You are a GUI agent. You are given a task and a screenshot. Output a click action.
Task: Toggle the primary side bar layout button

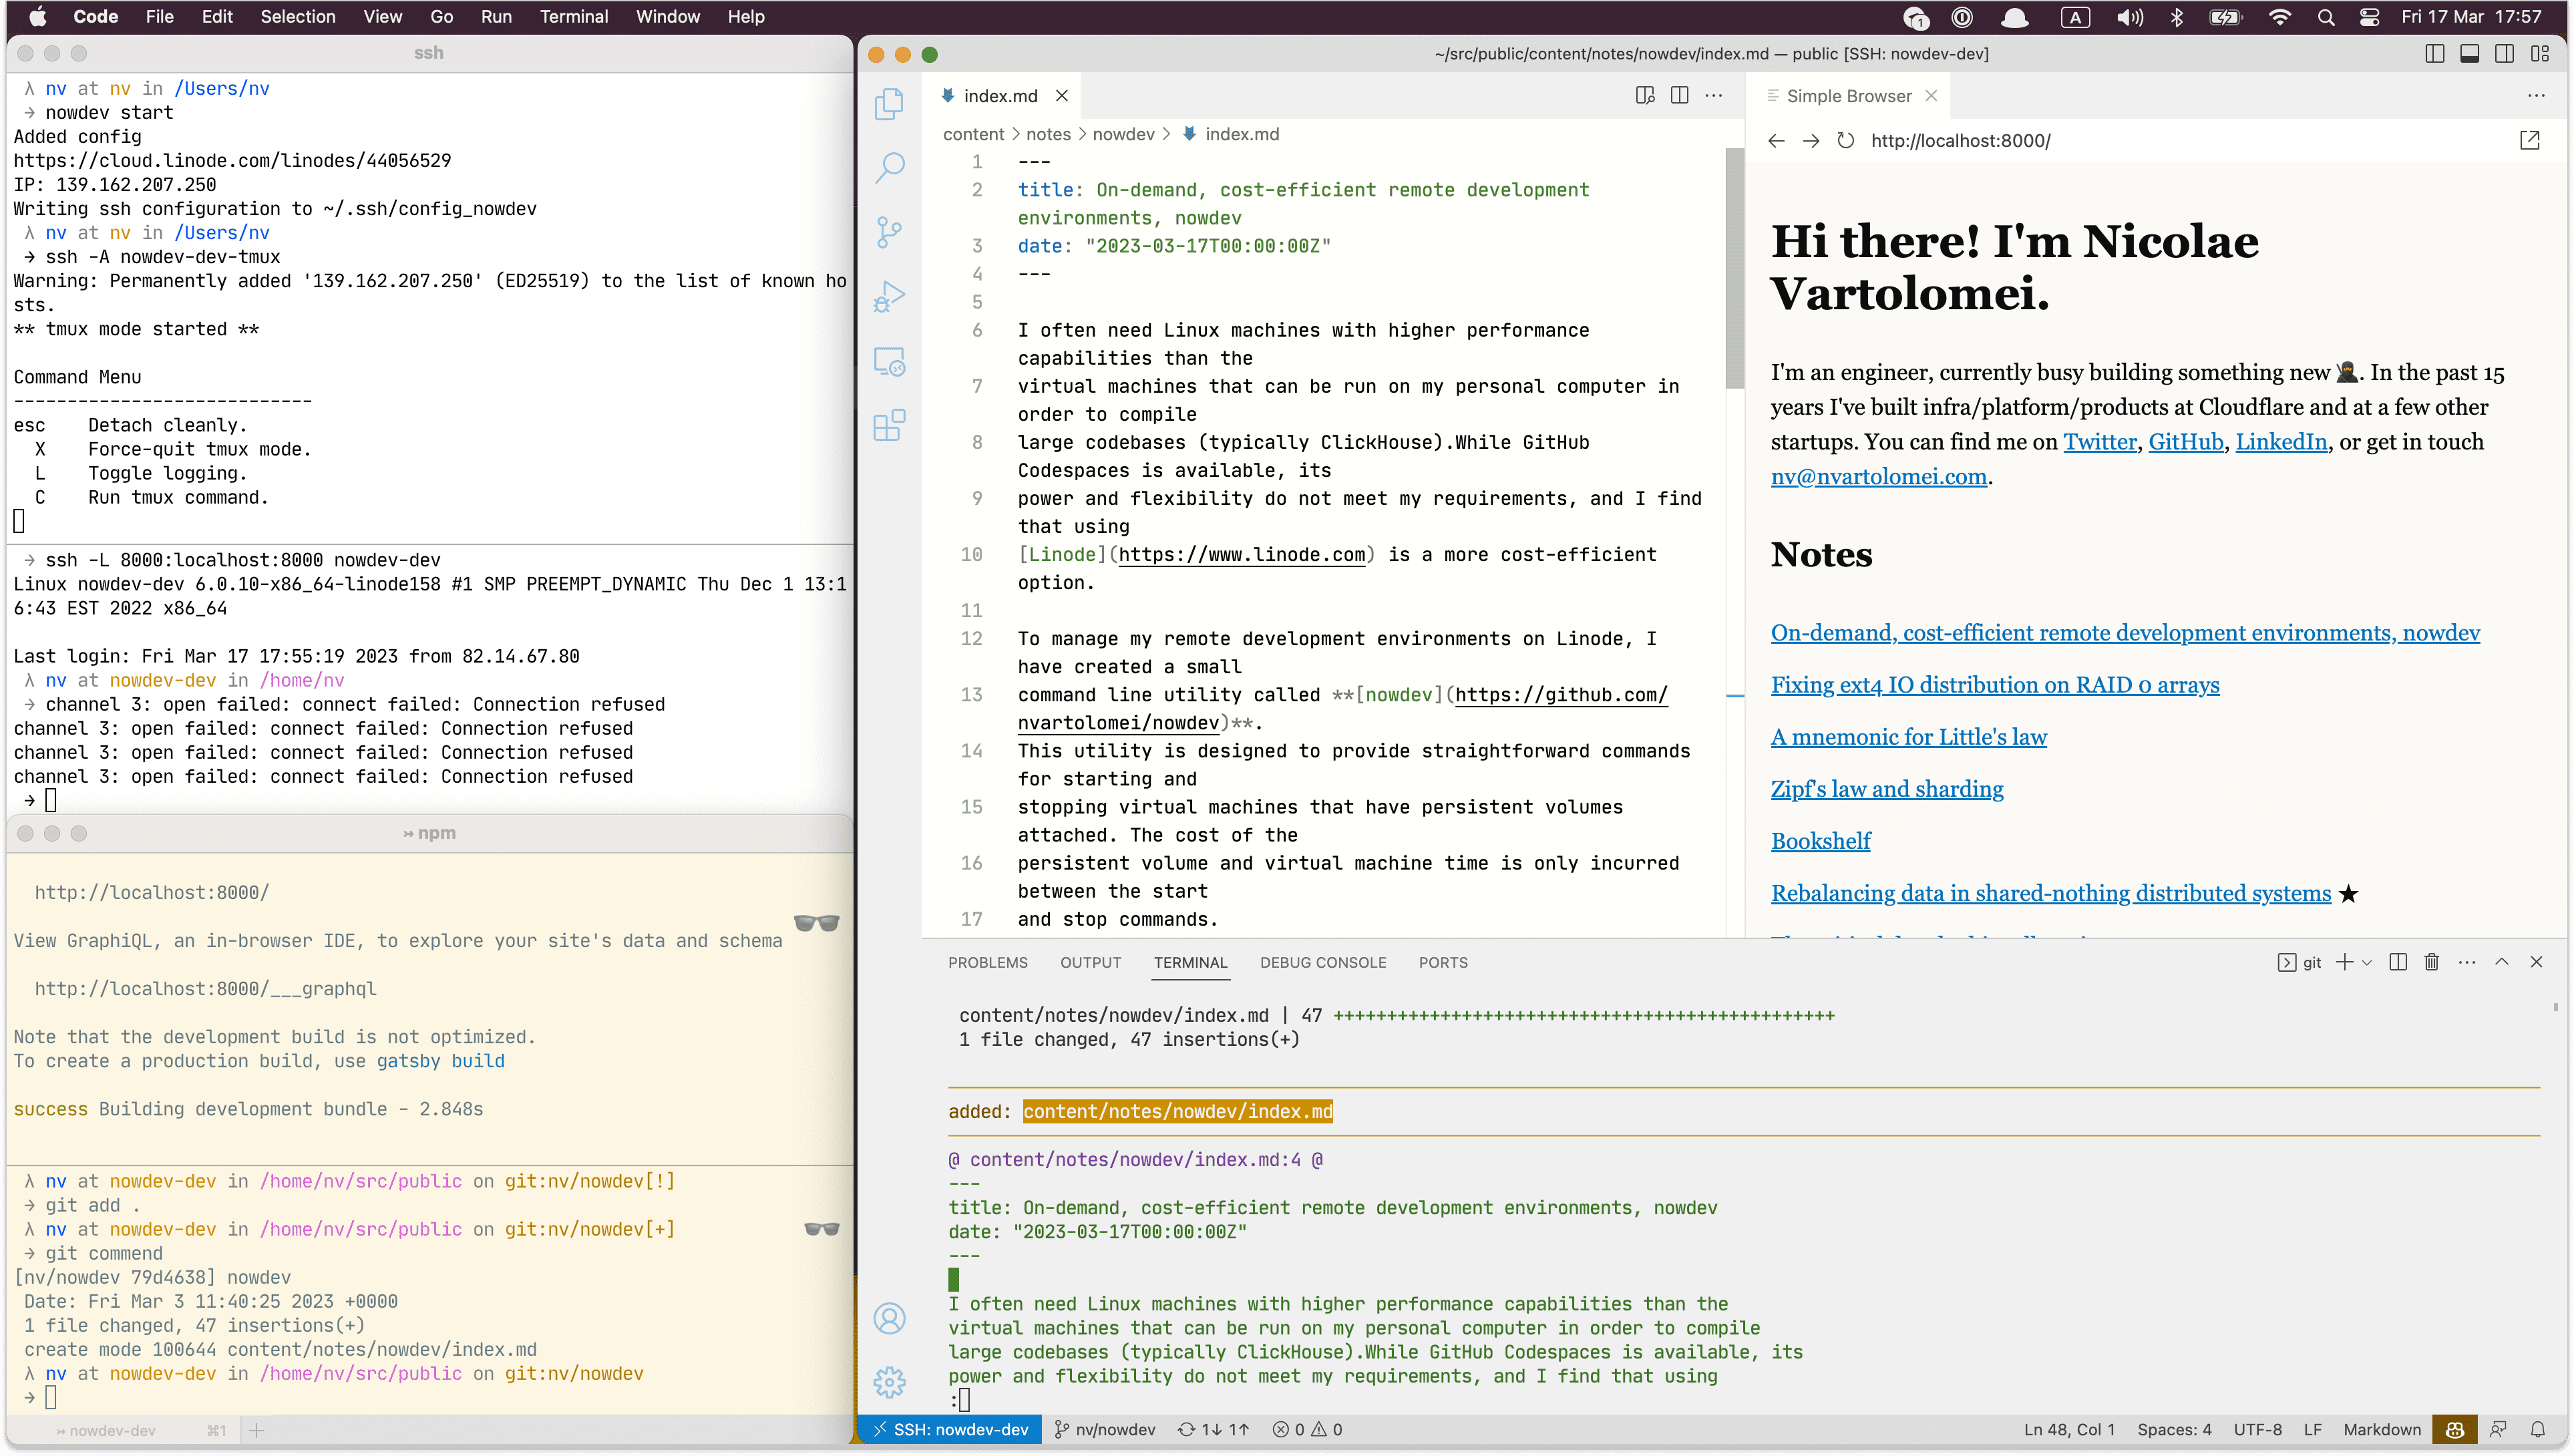pyautogui.click(x=2434, y=54)
